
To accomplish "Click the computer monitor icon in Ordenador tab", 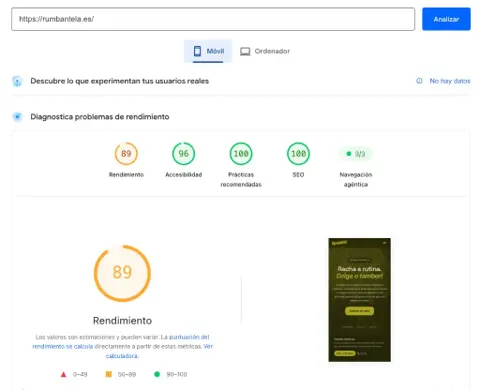I will (x=245, y=51).
